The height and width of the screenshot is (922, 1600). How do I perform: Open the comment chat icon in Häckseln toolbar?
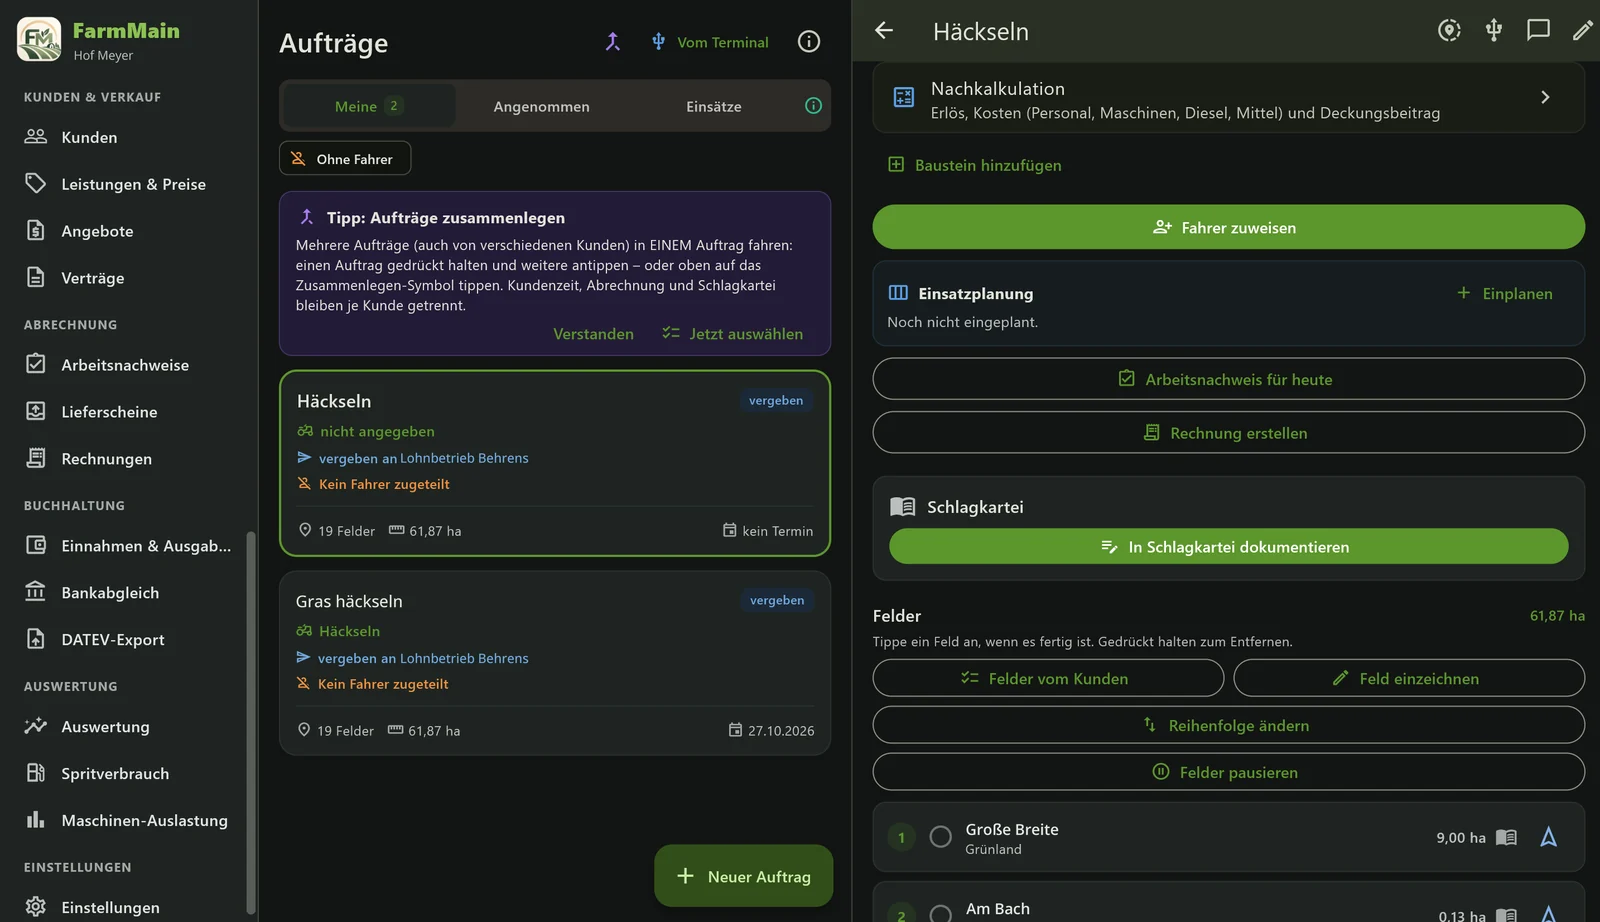tap(1538, 30)
